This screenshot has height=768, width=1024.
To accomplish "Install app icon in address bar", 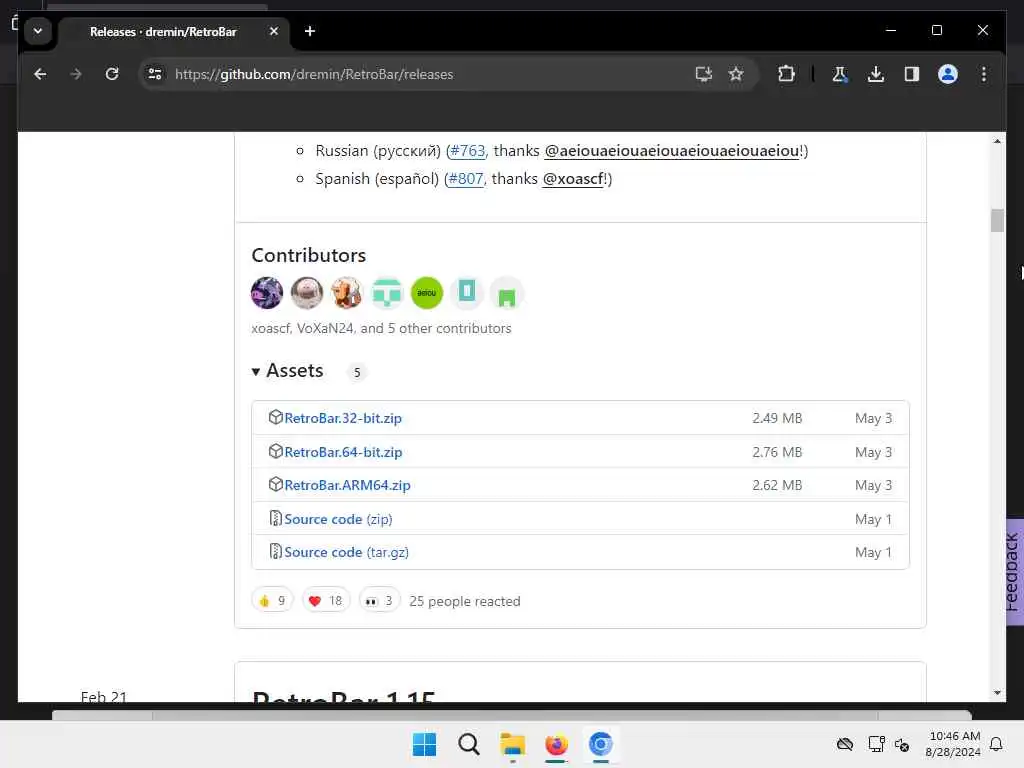I will pos(703,74).
